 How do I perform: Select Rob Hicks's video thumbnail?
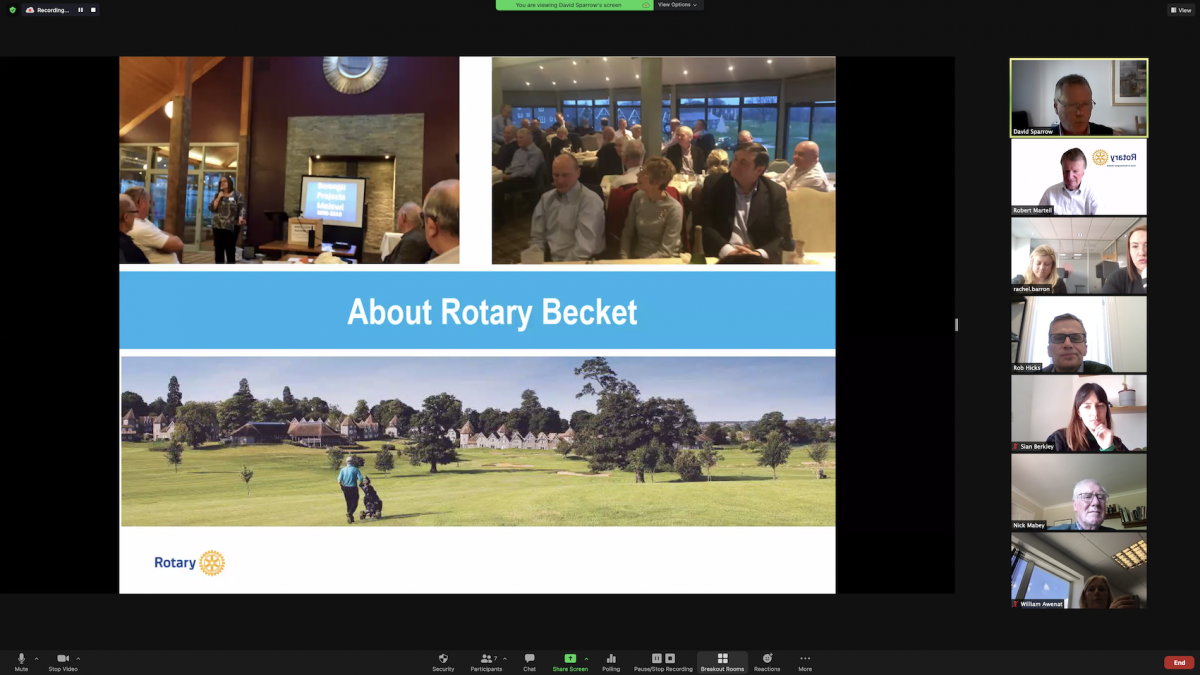tap(1079, 335)
